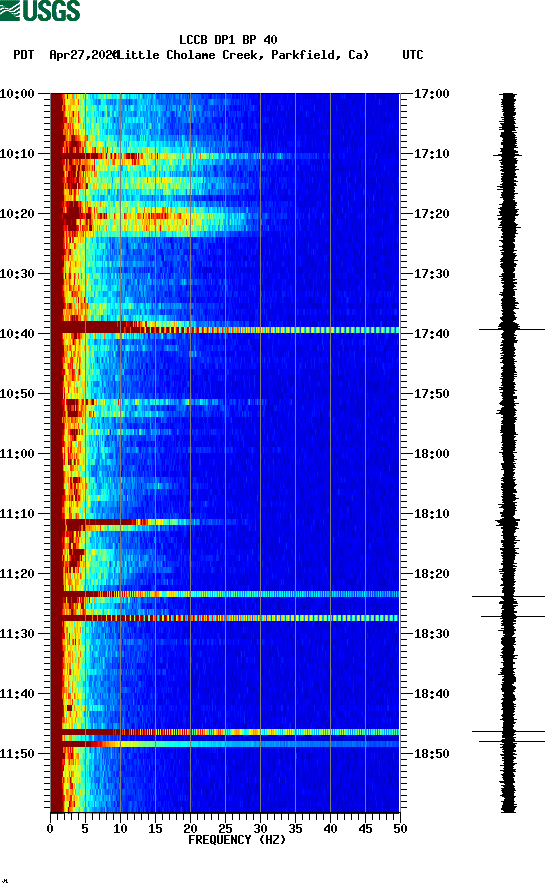Screen dimensions: 552x892
Task: Click the USGS logo
Action: [40, 11]
